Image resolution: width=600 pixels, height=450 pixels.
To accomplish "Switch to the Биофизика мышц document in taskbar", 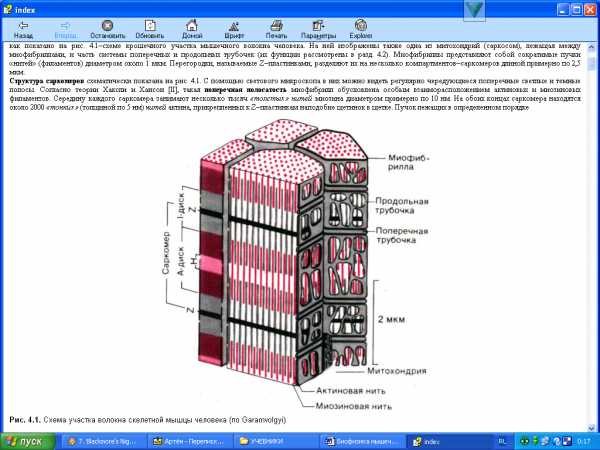I will coord(361,442).
